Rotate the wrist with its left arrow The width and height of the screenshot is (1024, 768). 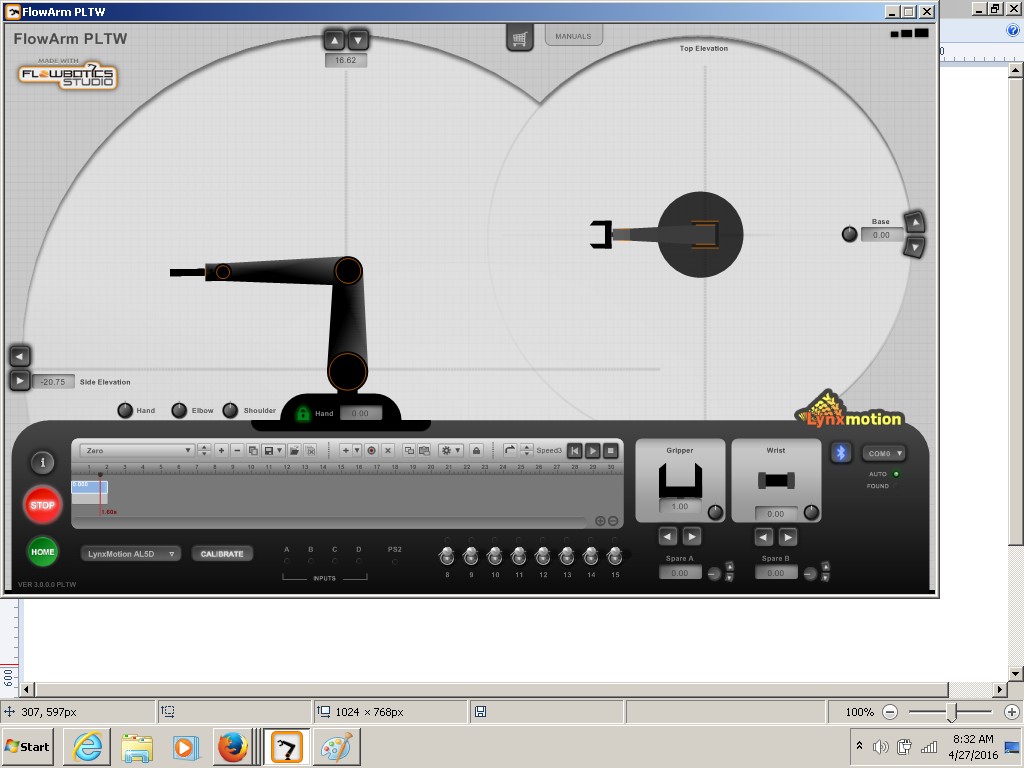pyautogui.click(x=763, y=537)
